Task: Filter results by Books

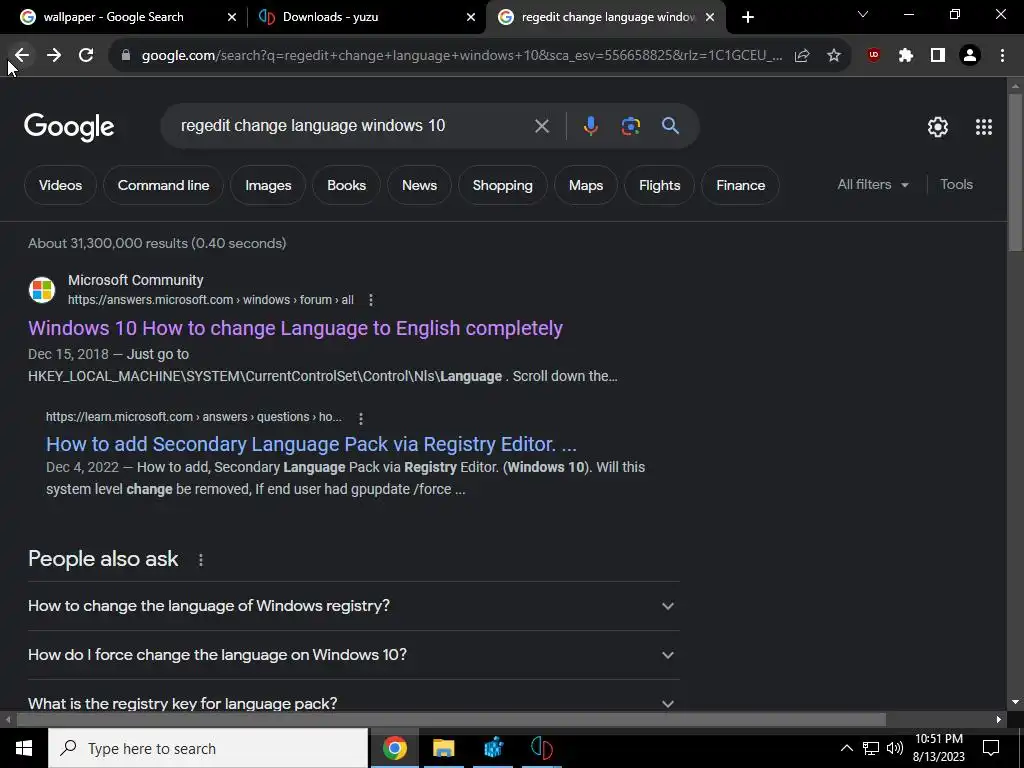Action: click(x=346, y=185)
